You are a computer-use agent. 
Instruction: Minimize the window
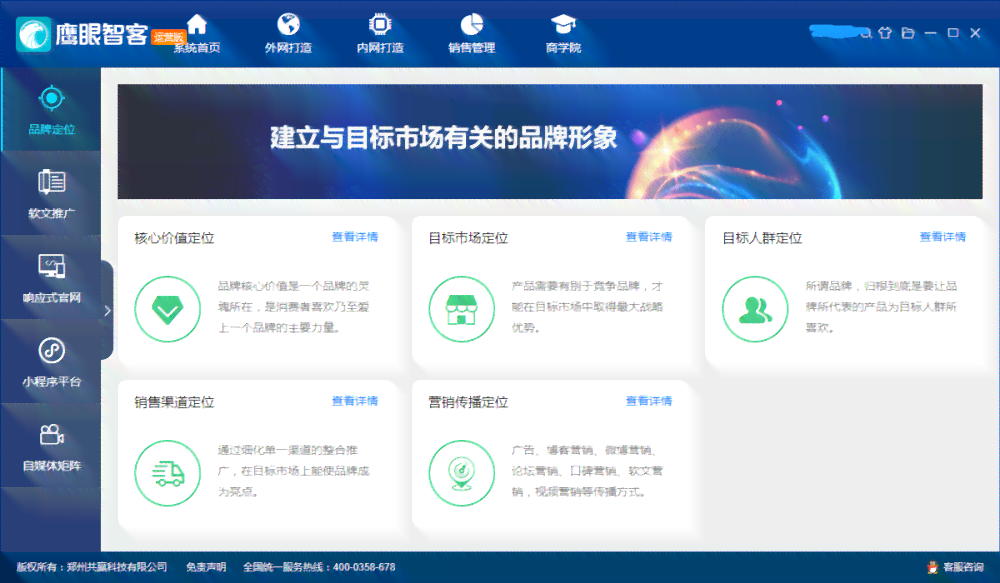tap(930, 33)
